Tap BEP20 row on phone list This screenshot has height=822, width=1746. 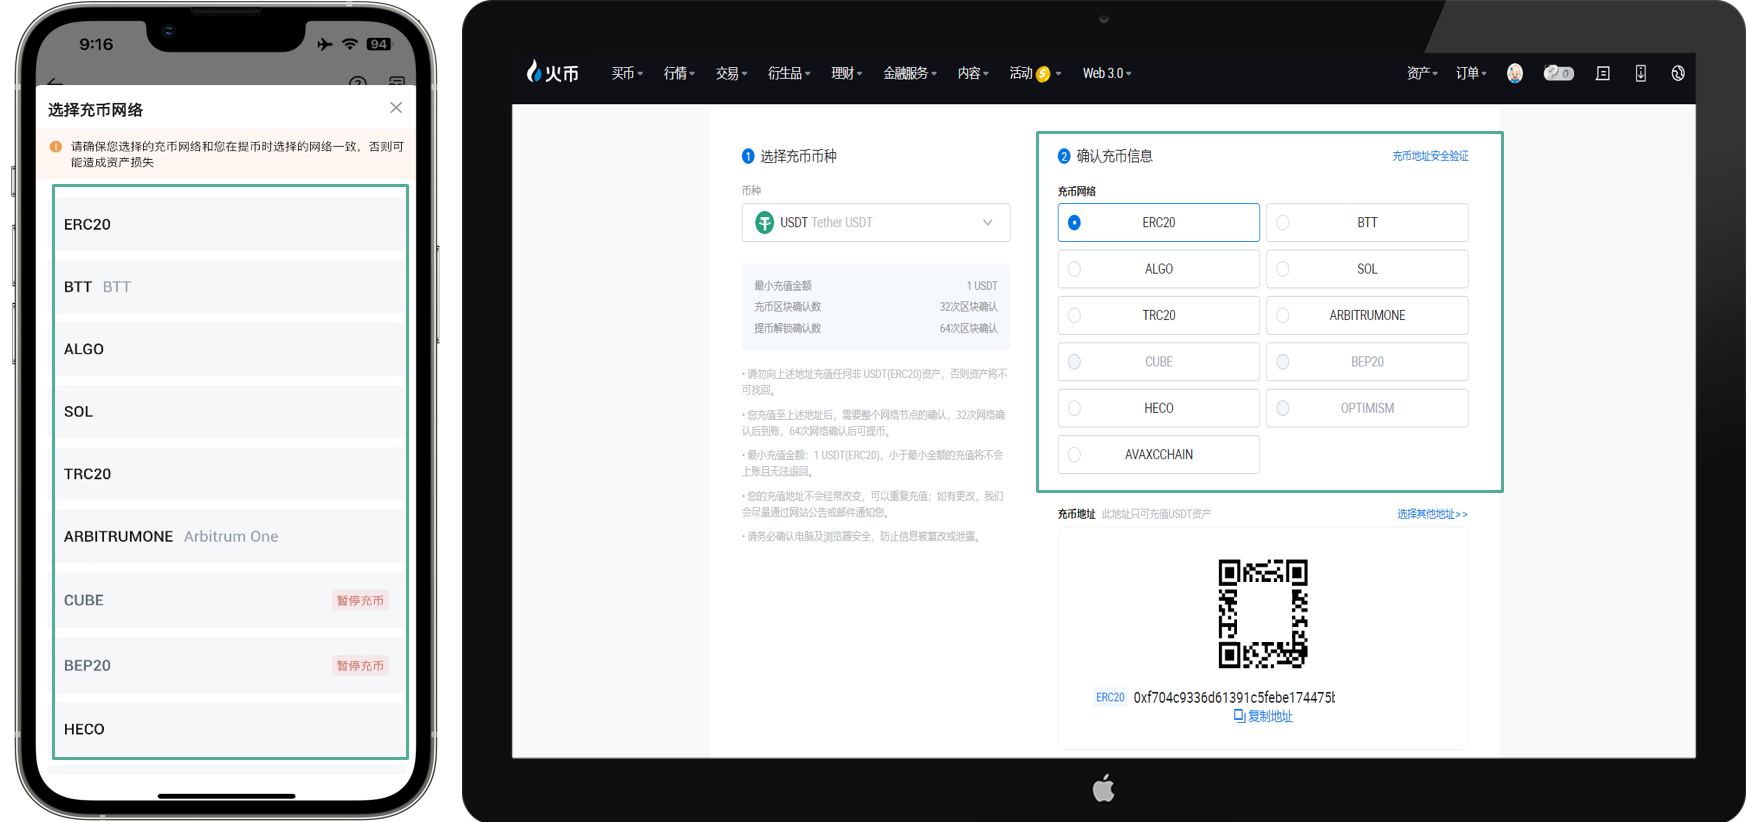[x=230, y=665]
